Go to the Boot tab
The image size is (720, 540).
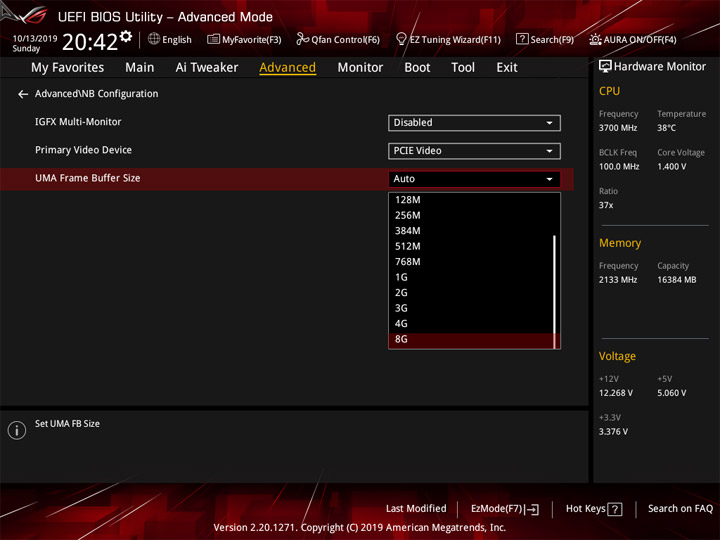tap(417, 68)
